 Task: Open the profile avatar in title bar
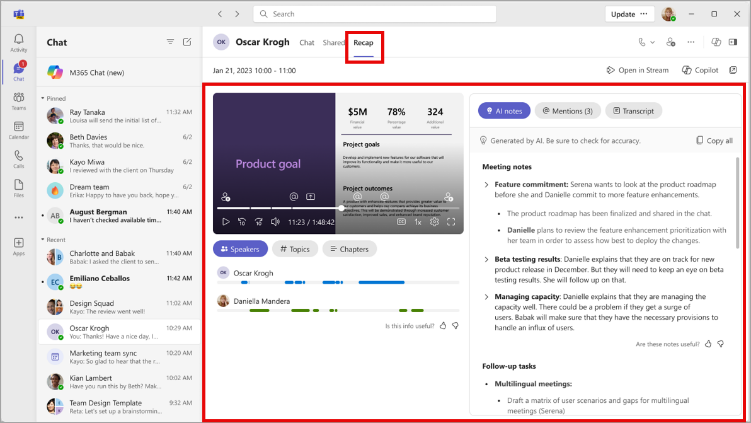click(669, 14)
